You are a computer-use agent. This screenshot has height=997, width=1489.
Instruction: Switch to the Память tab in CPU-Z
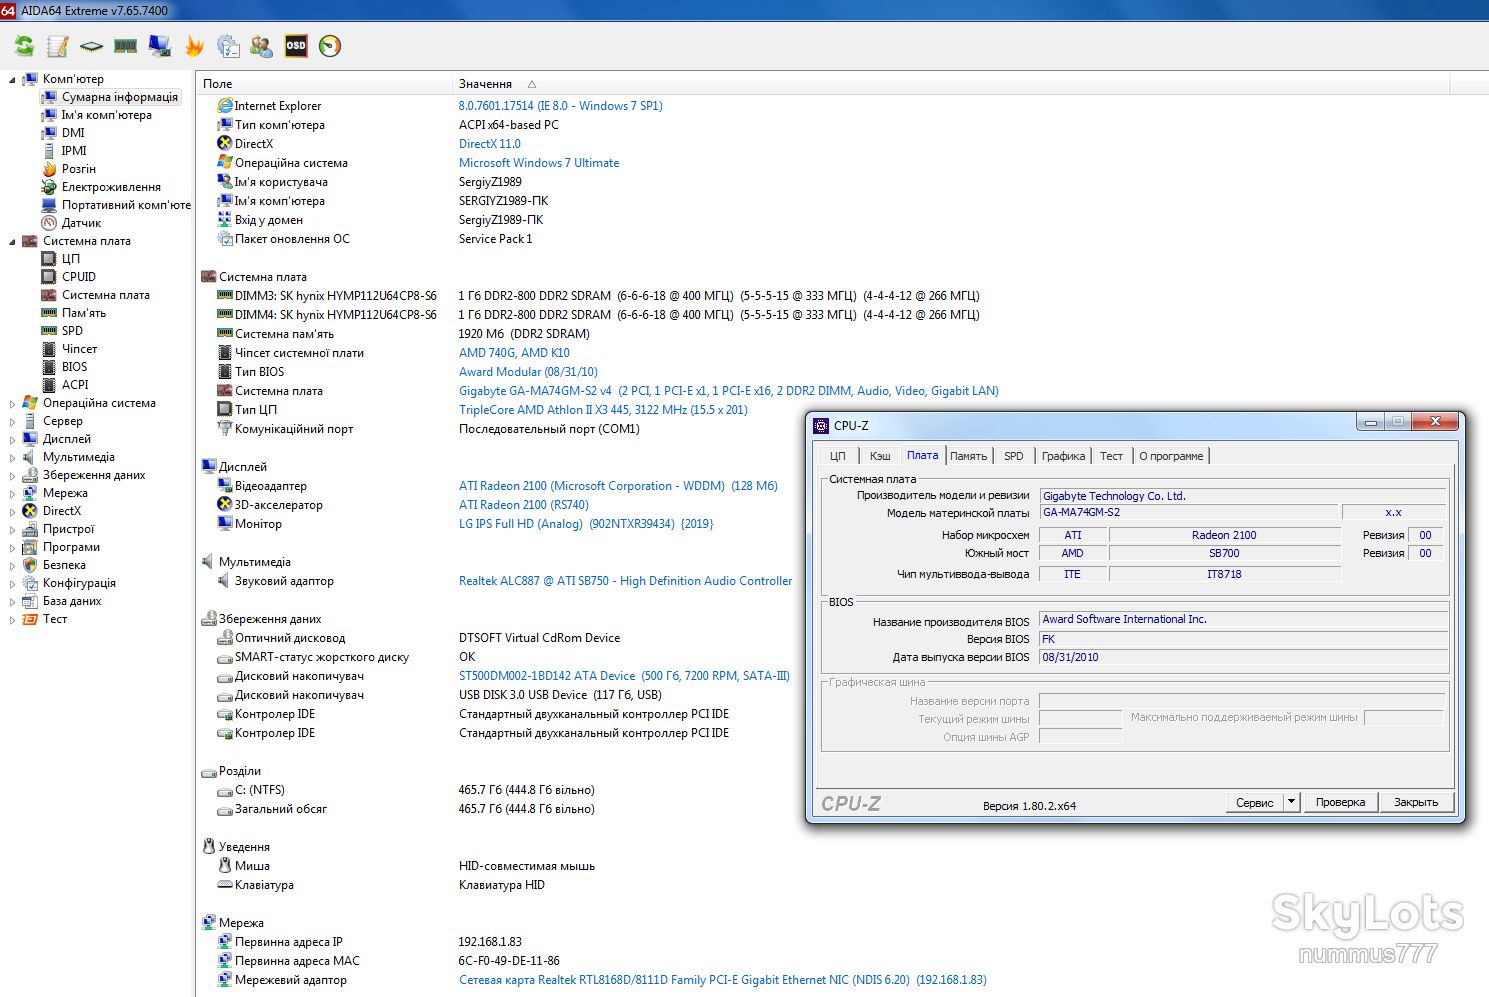[x=968, y=456]
